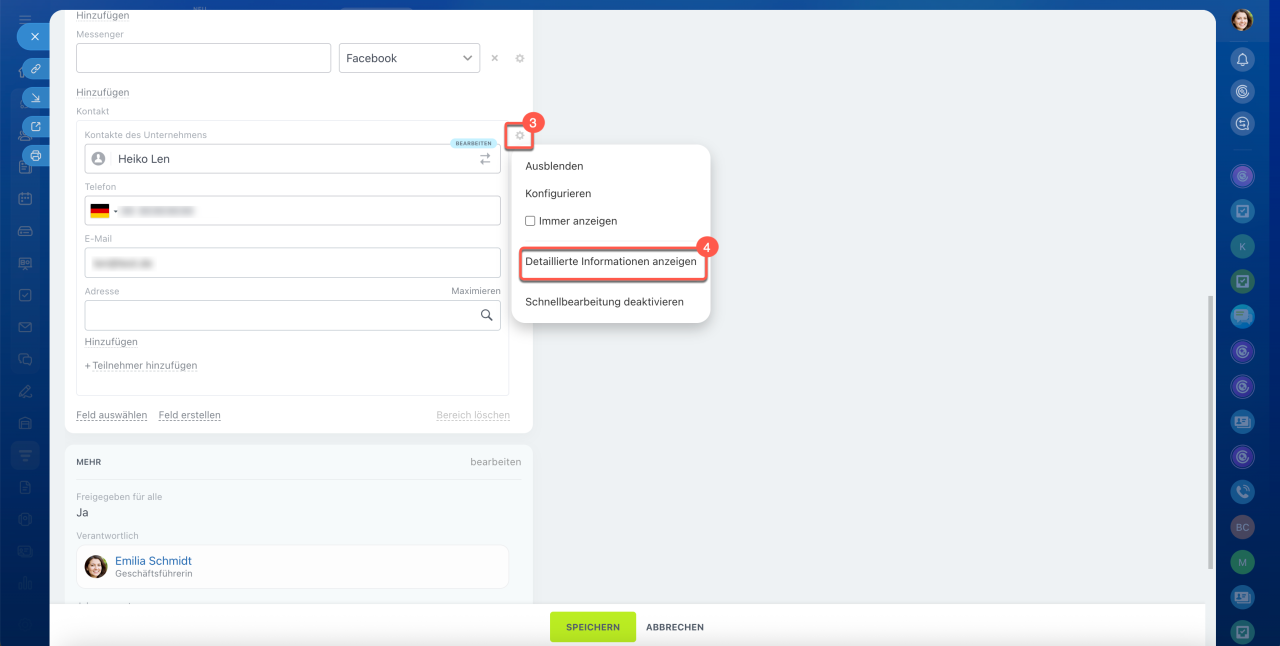Open the green K avatar chat
This screenshot has height=646, width=1280.
click(1242, 246)
